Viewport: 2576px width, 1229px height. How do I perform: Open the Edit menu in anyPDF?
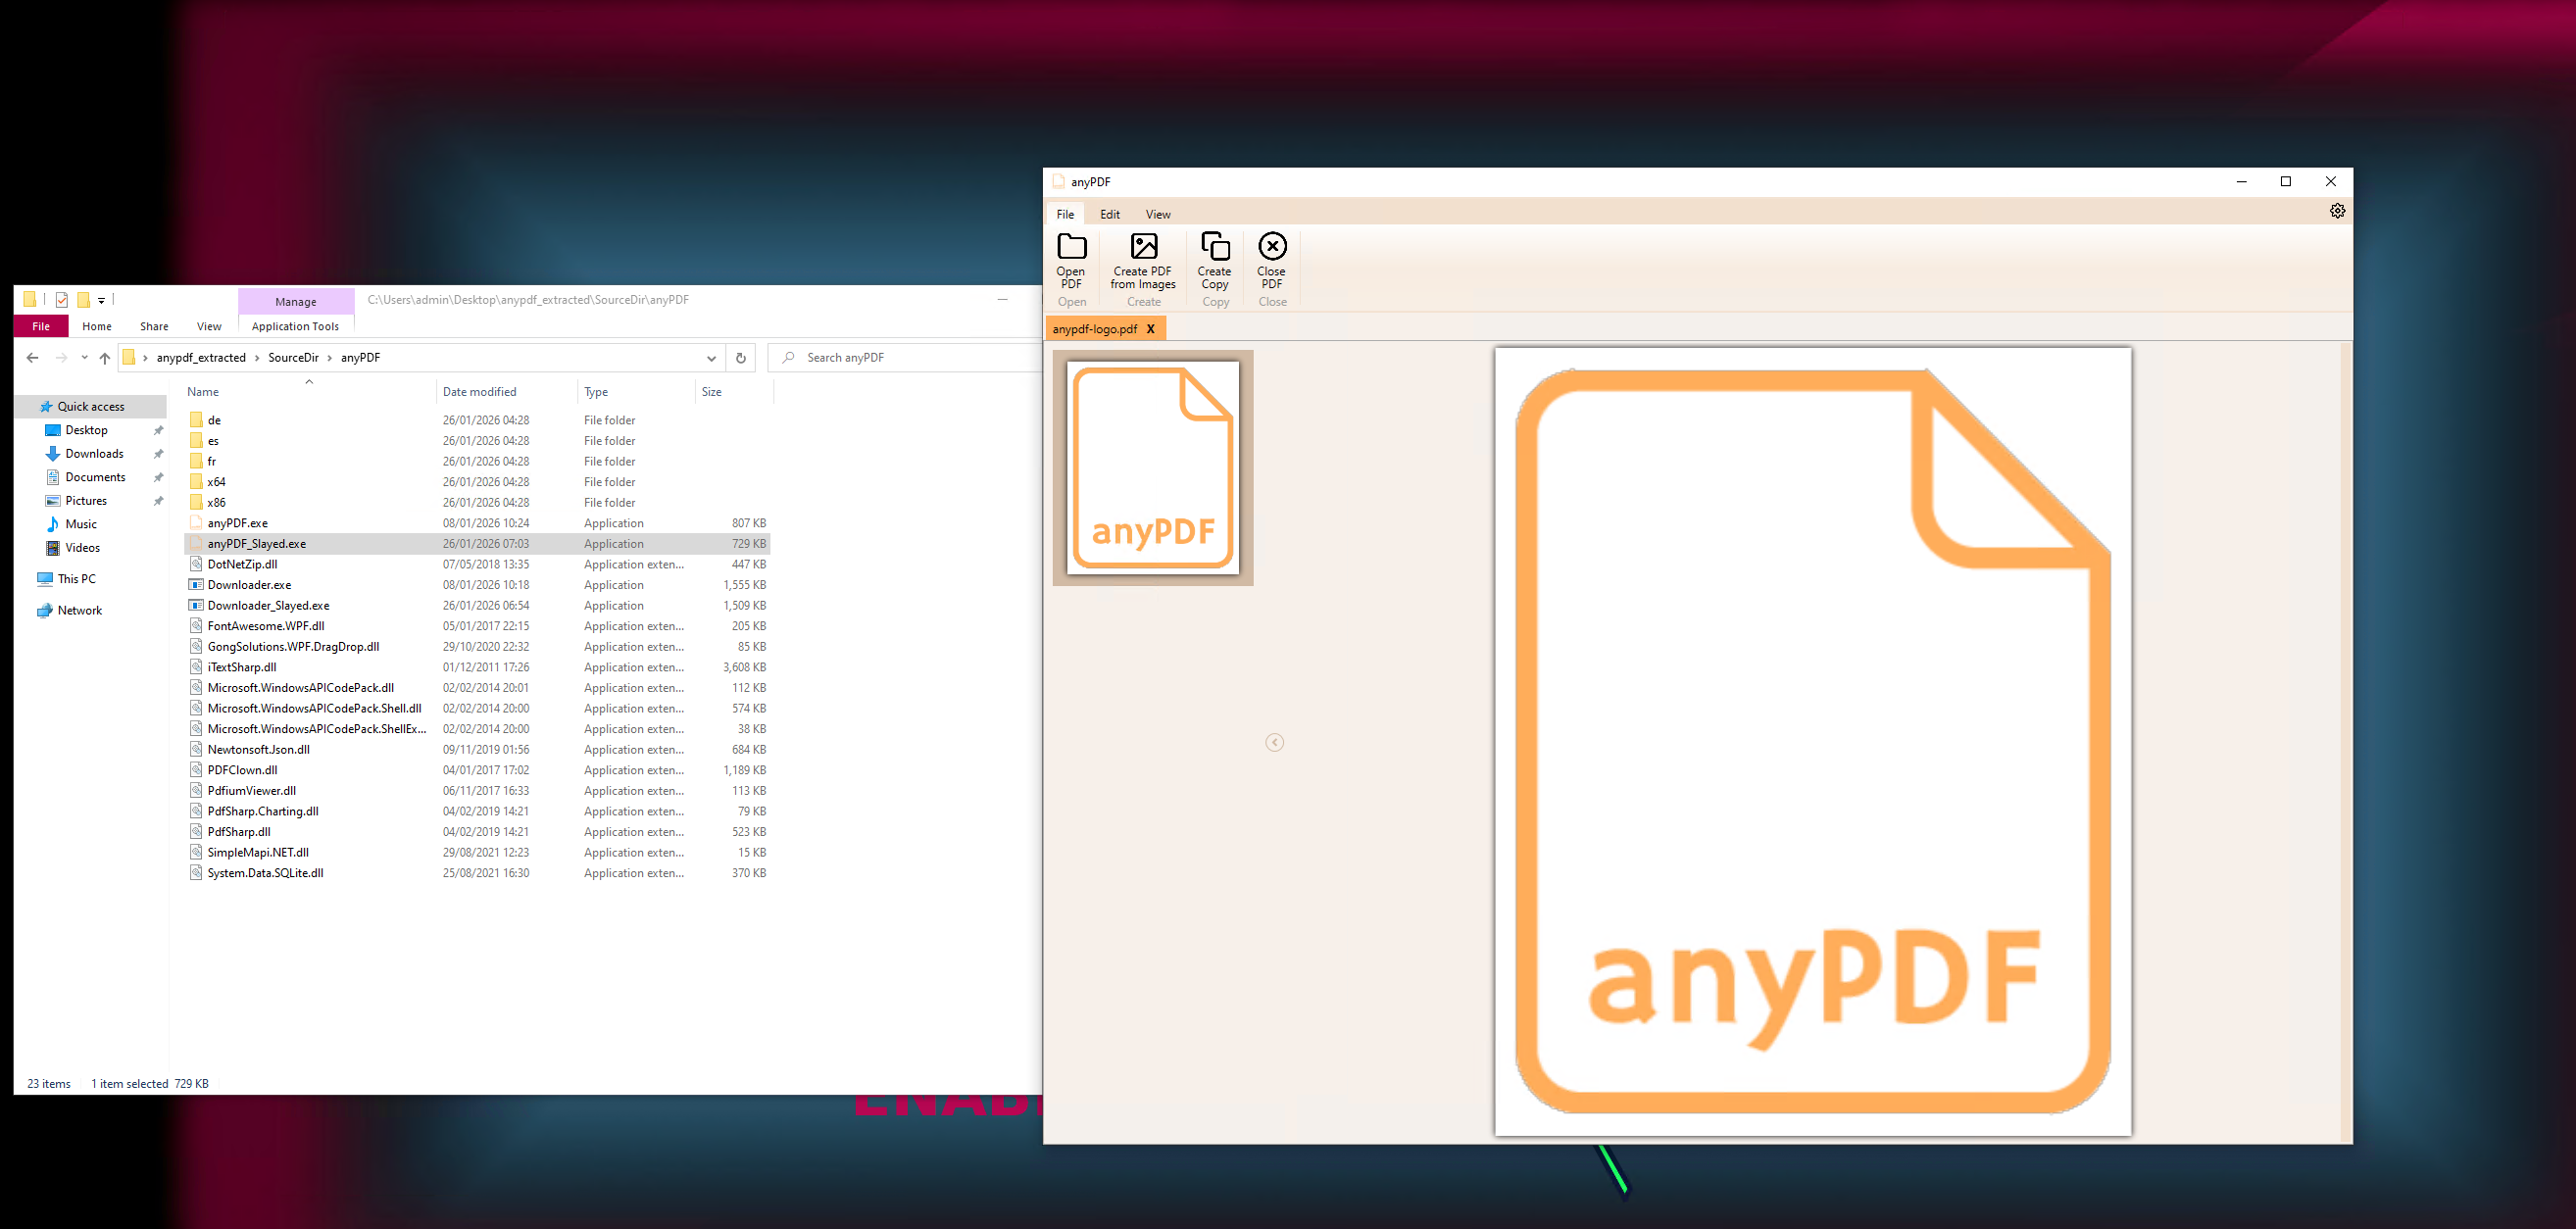tap(1110, 214)
